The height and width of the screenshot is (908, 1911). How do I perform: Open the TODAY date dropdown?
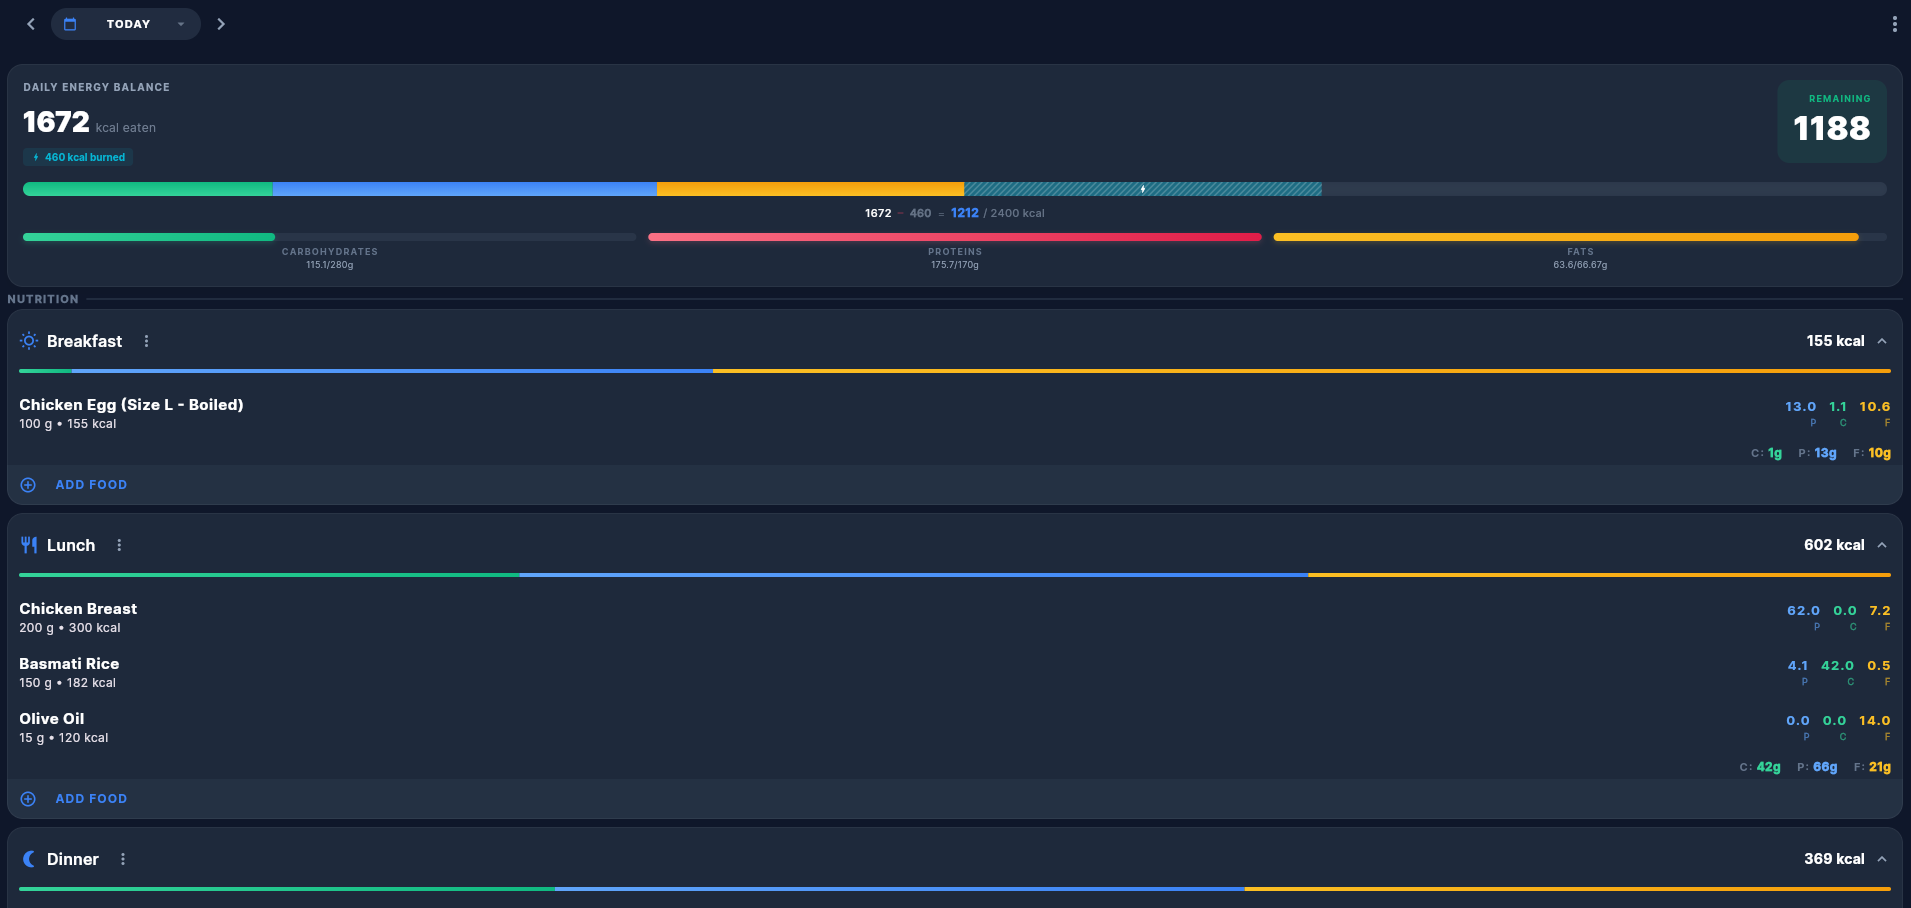180,23
